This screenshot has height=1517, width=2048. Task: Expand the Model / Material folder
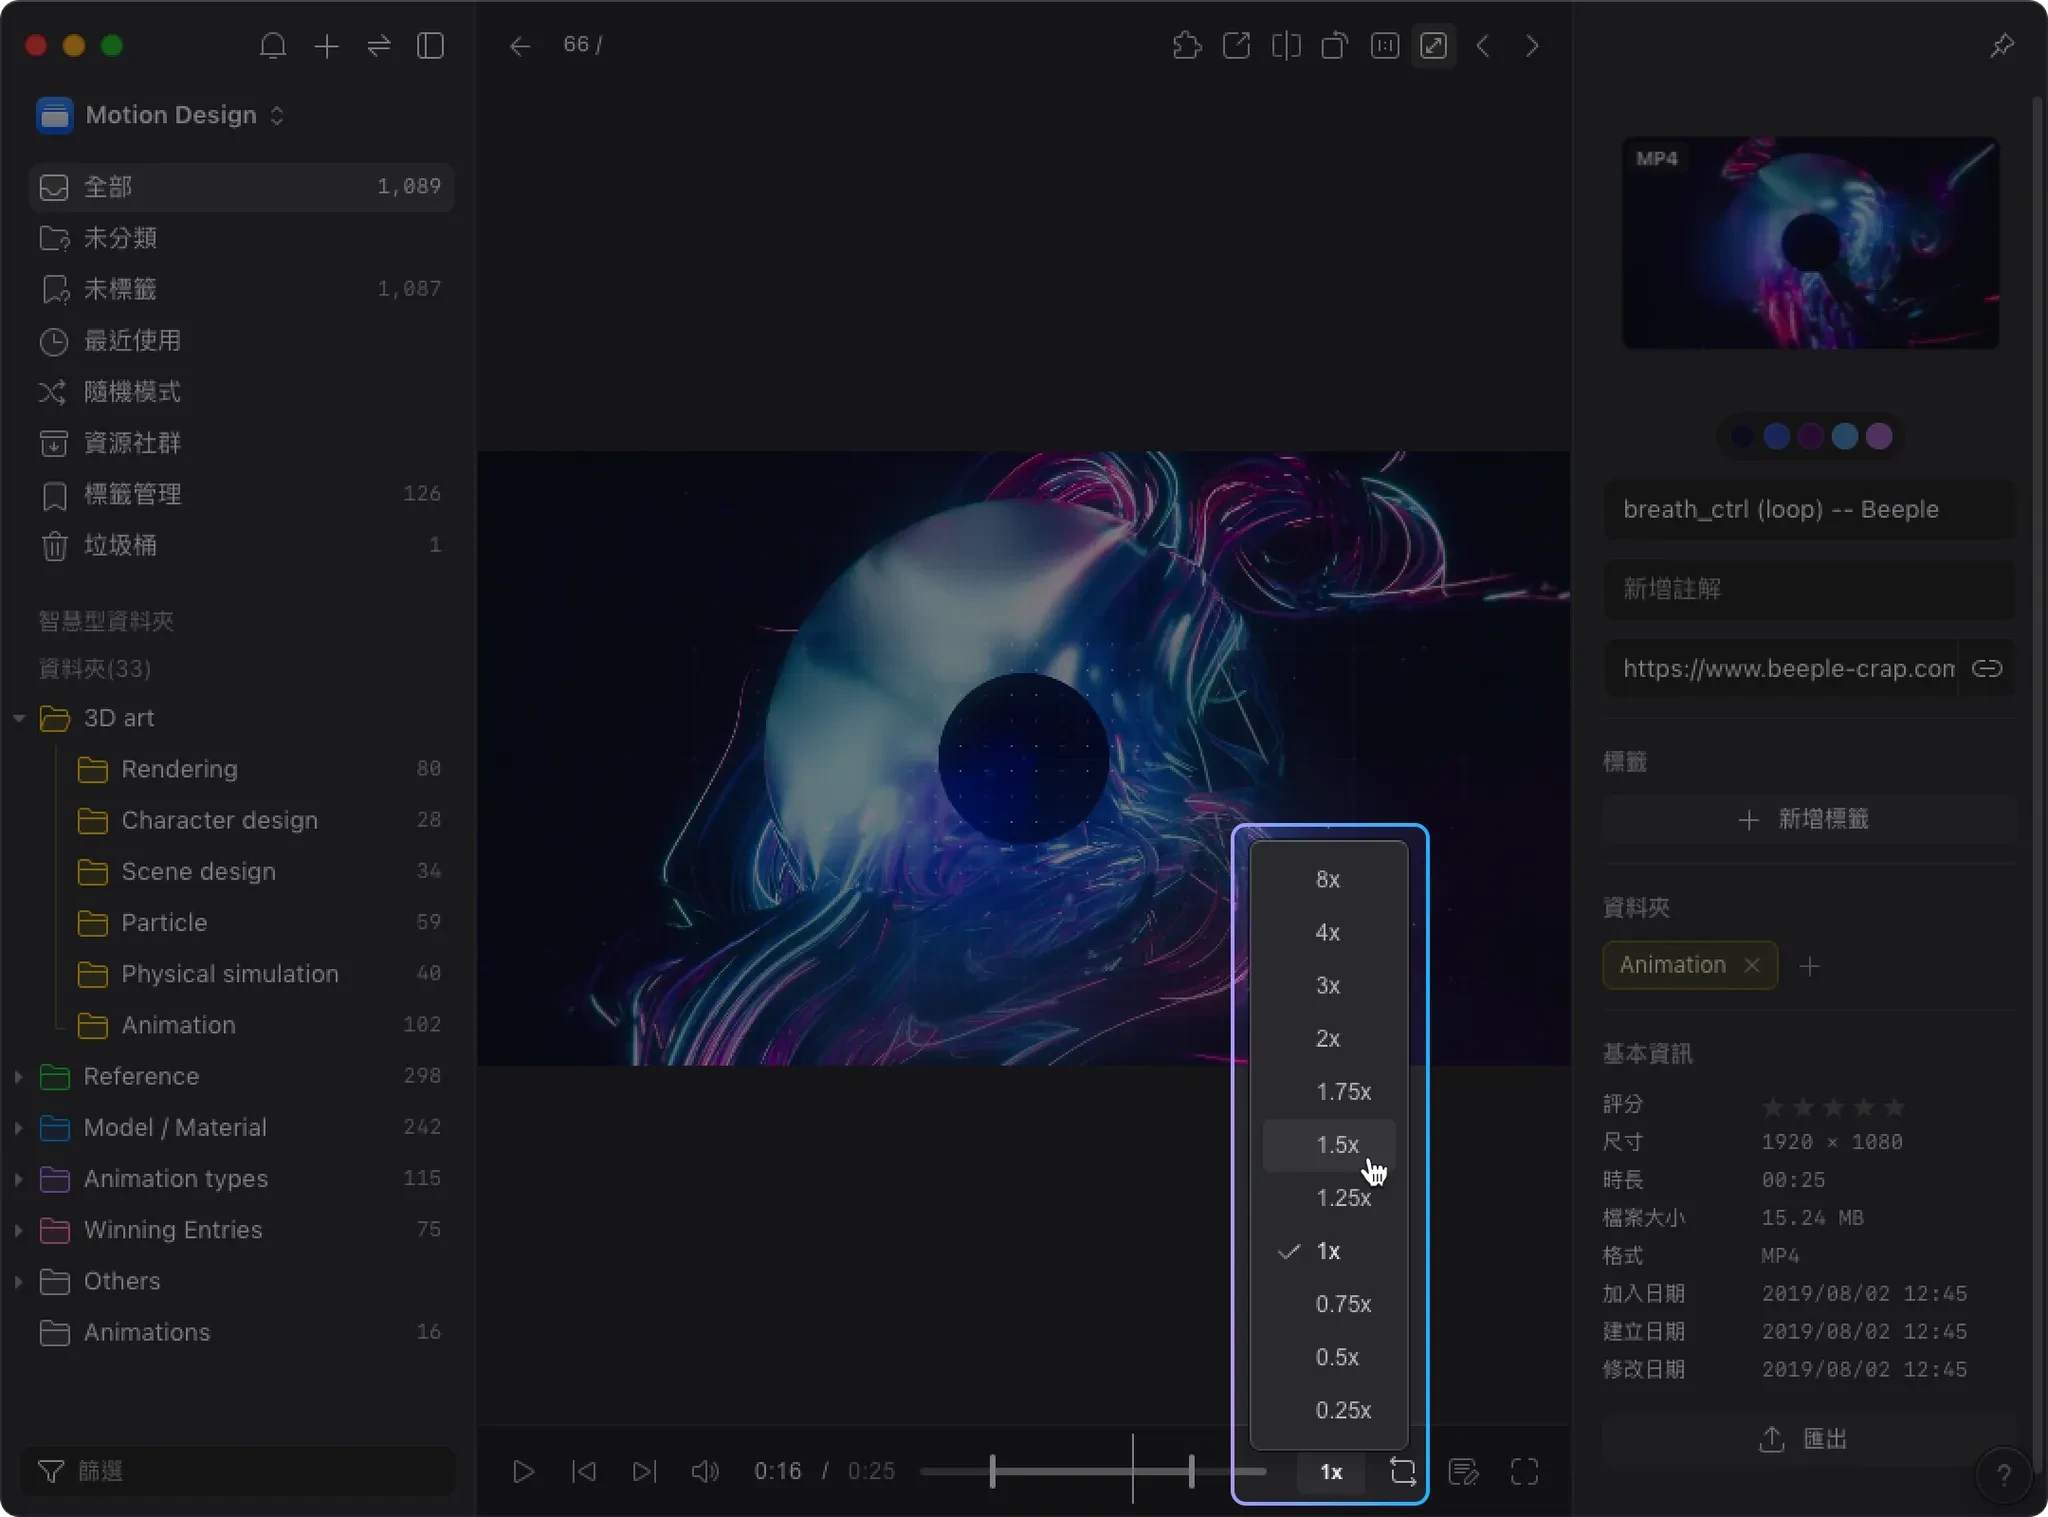(x=19, y=1127)
